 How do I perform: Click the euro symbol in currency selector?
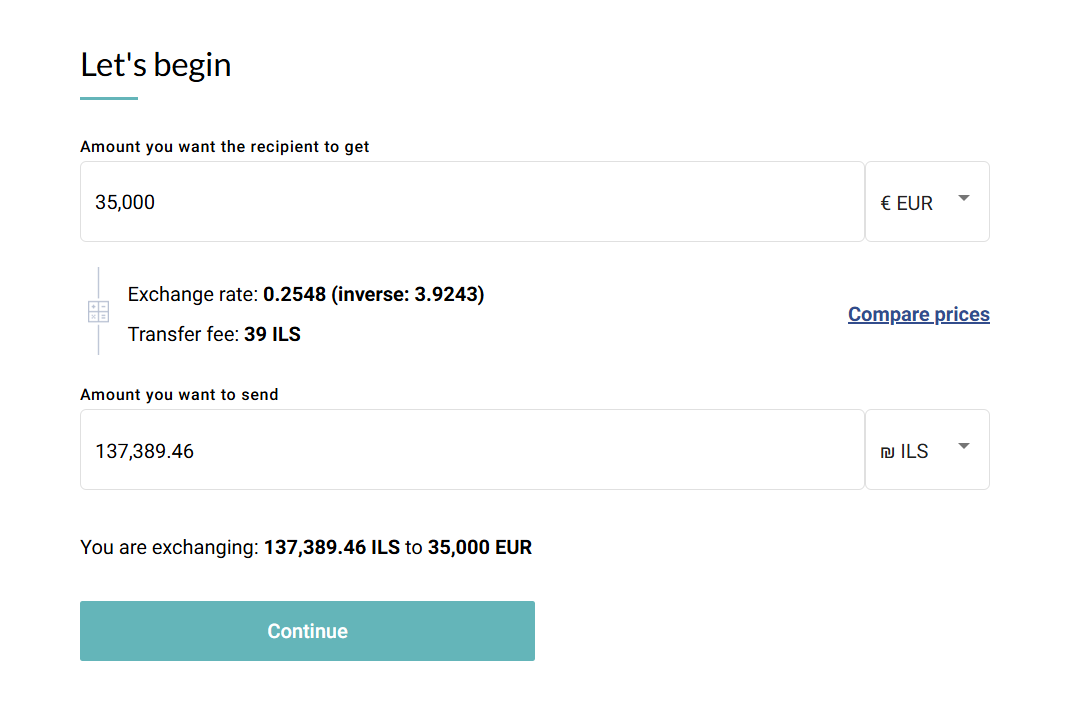tap(885, 203)
